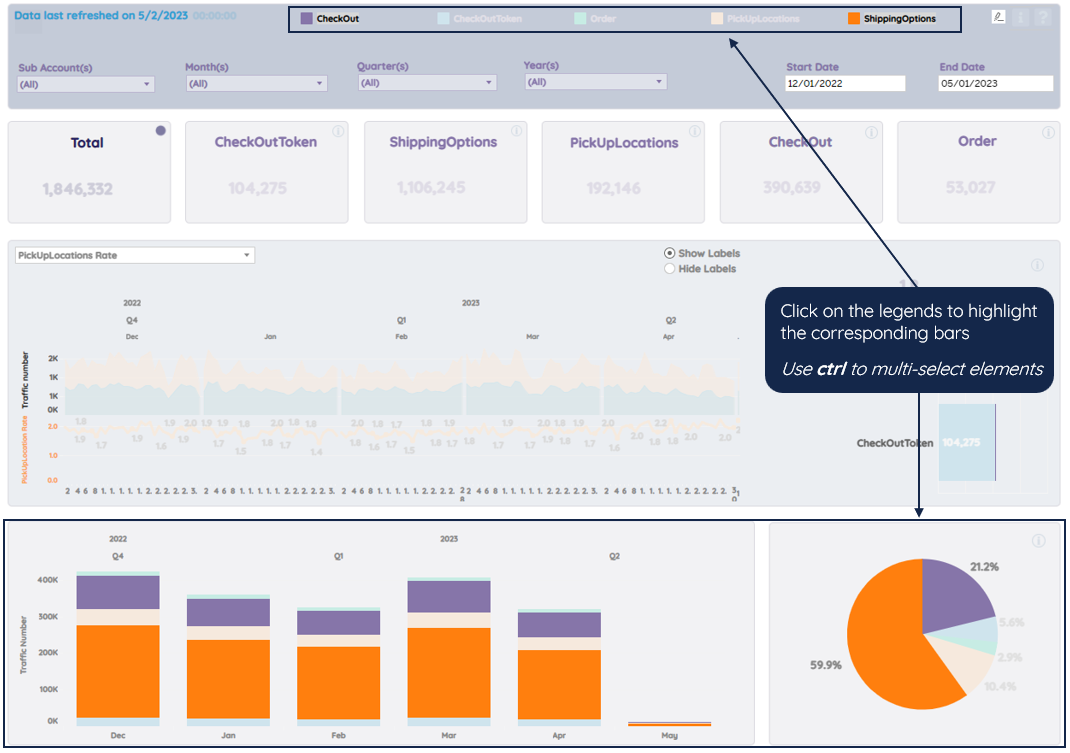This screenshot has width=1070, height=753.
Task: Click the 21.2% pie chart label
Action: pos(984,567)
